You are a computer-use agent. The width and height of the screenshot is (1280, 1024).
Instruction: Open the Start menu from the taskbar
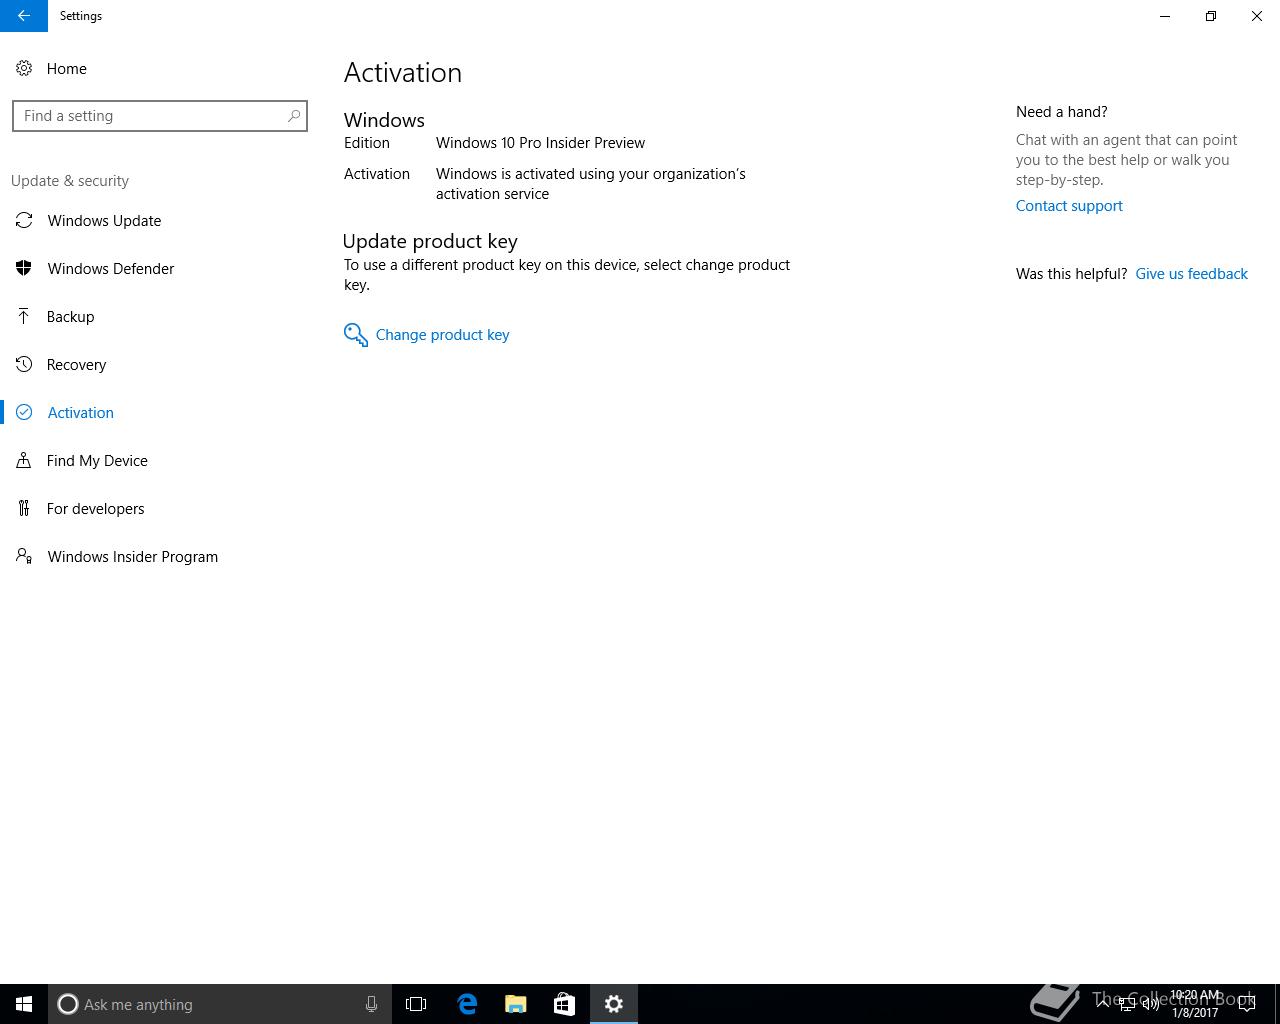24,1004
